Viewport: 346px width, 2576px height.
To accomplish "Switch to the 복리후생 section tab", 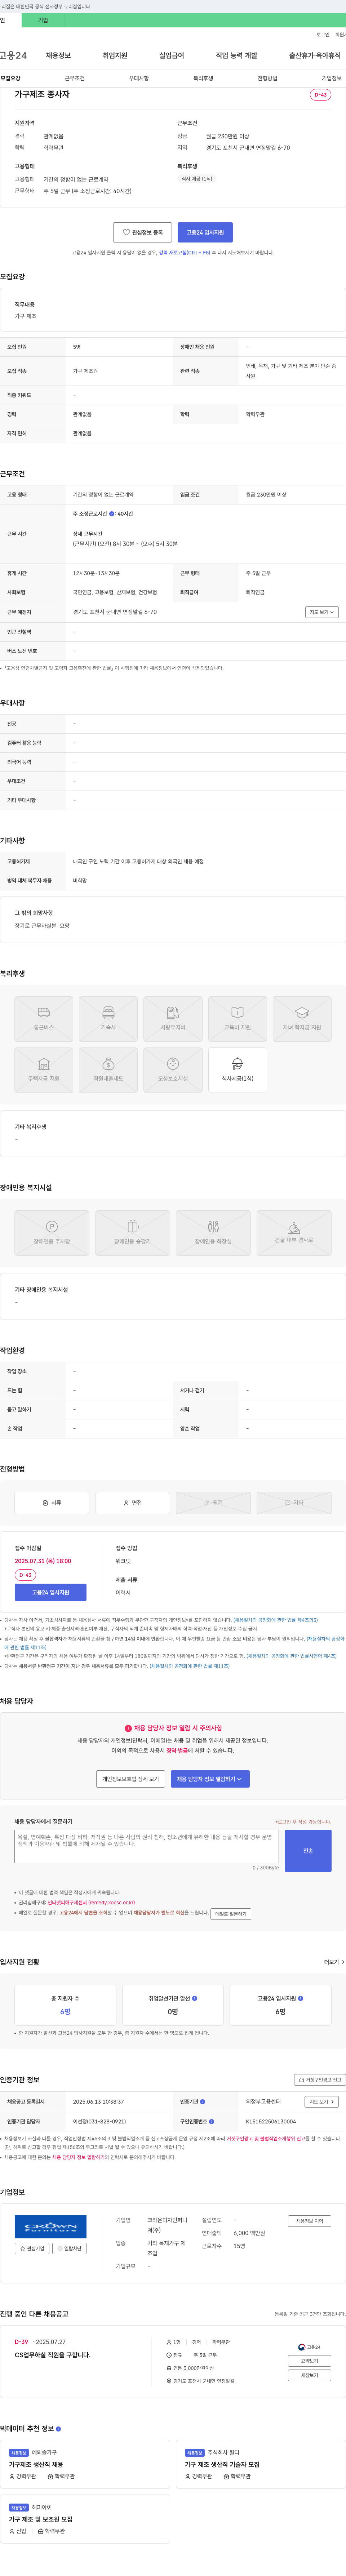I will pos(203,78).
